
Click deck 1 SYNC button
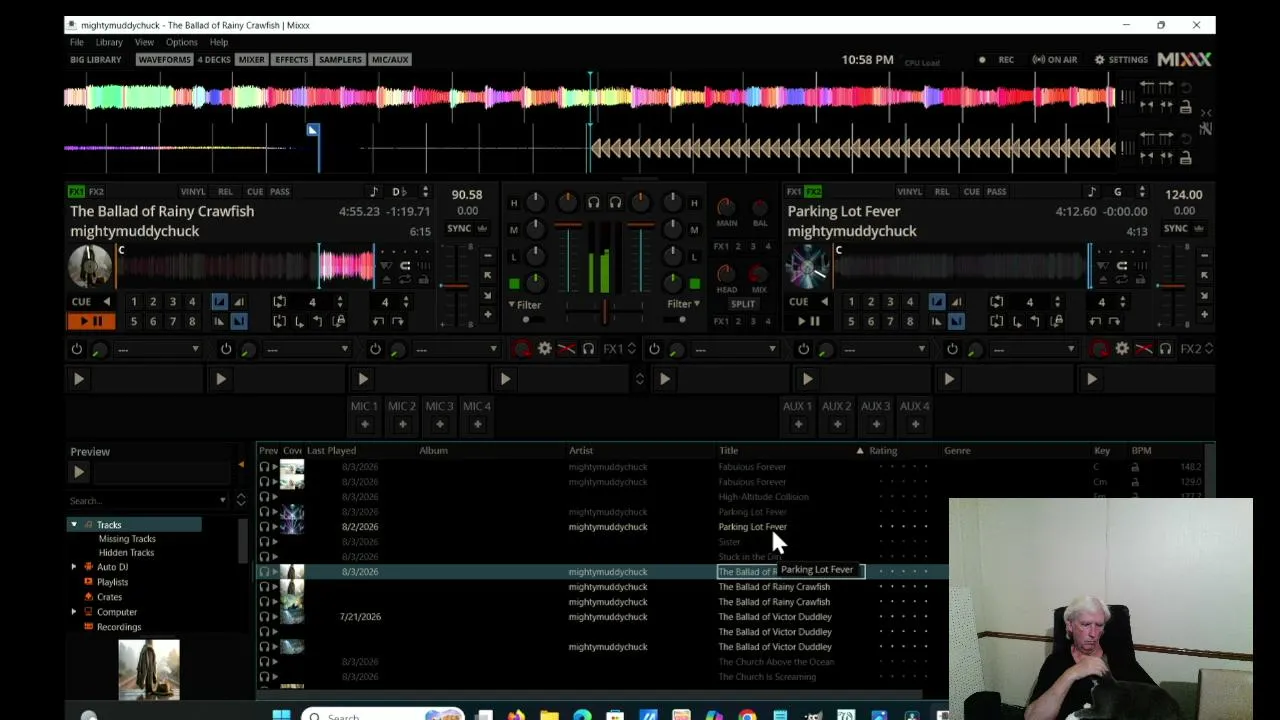click(459, 228)
